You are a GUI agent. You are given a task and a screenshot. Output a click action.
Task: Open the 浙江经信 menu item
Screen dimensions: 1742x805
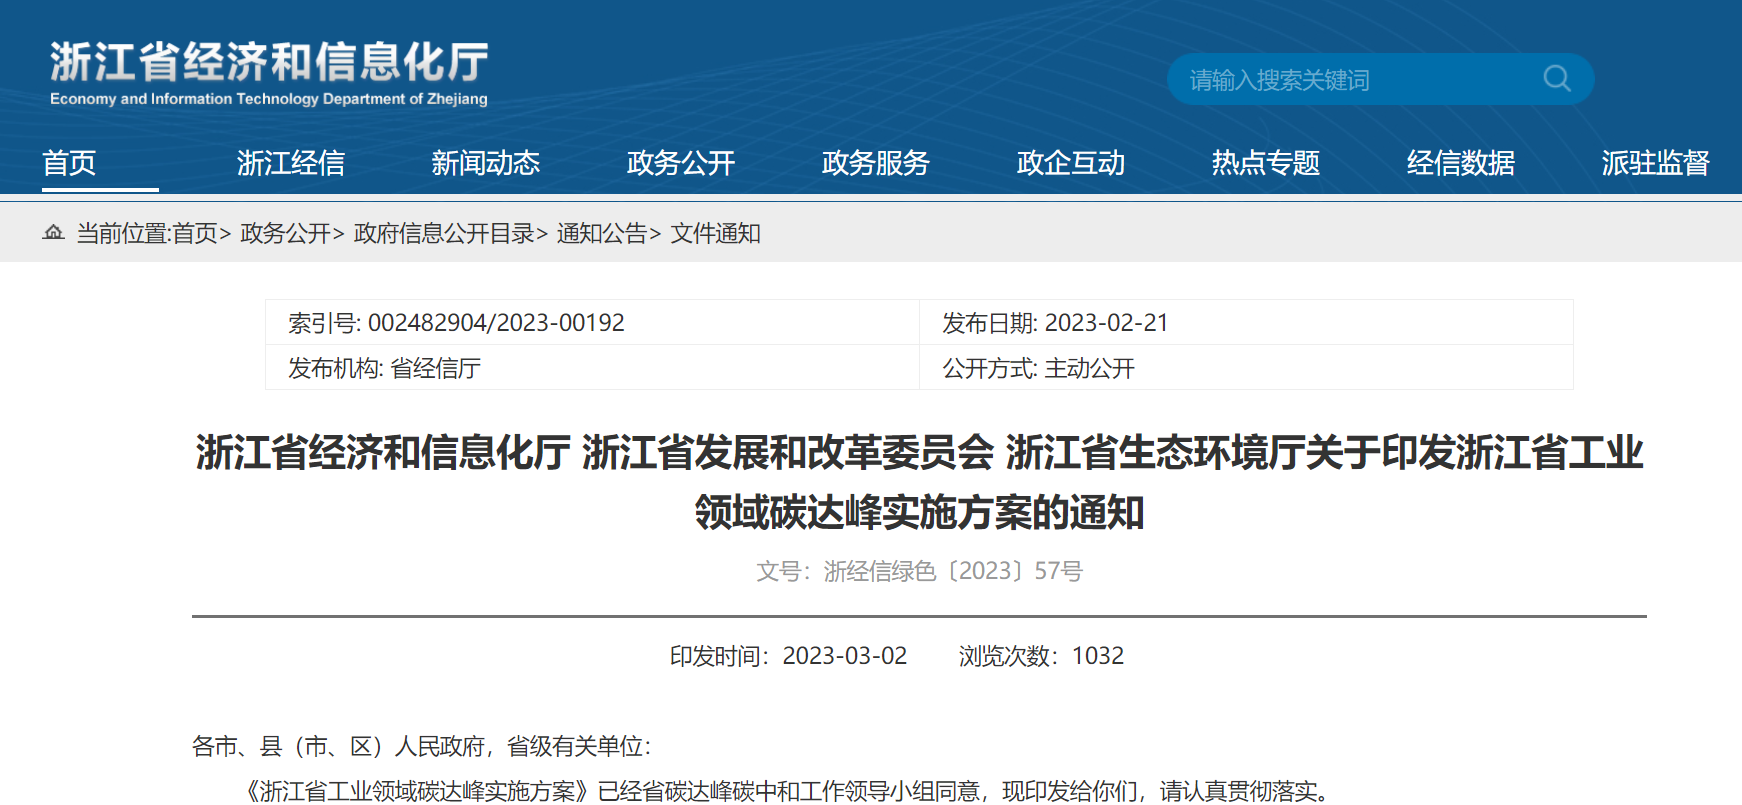click(x=290, y=163)
